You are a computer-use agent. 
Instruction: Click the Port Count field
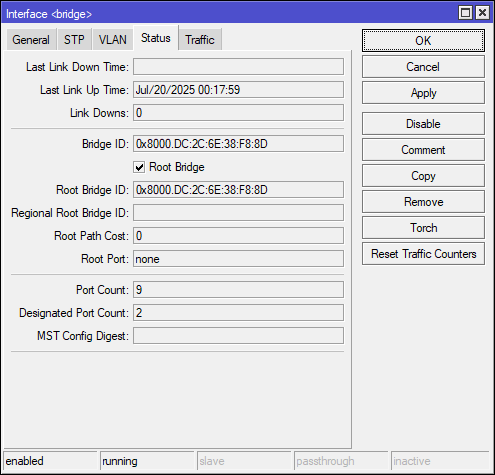pyautogui.click(x=238, y=290)
